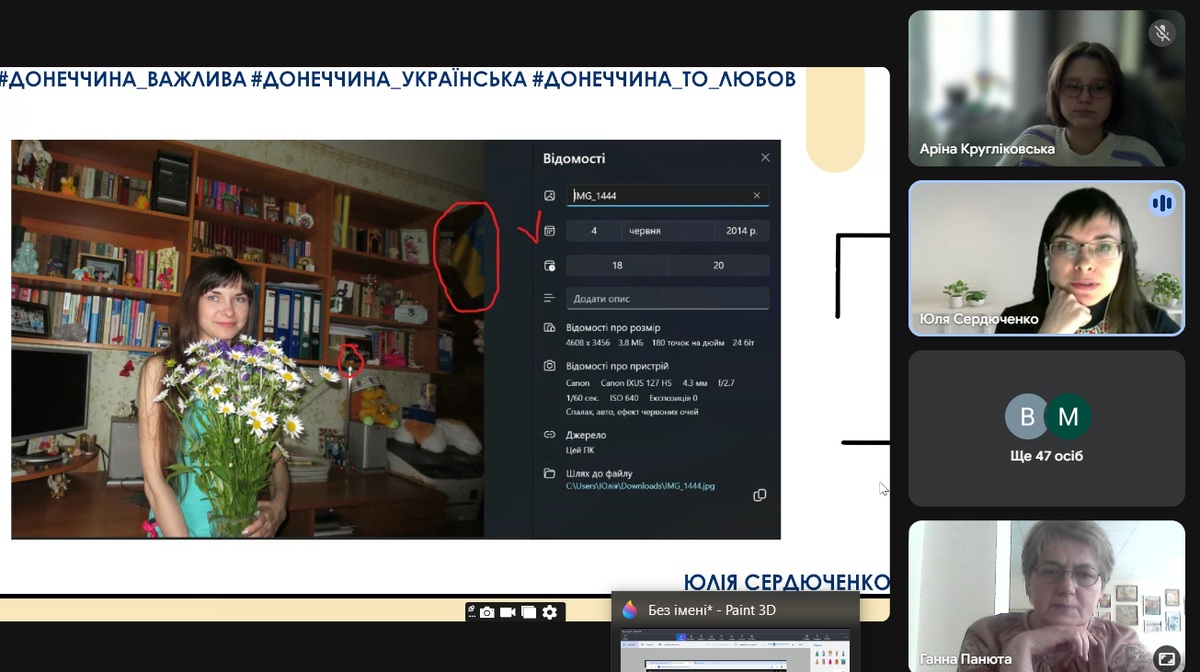Open the year selector showing 2014 р.

742,231
